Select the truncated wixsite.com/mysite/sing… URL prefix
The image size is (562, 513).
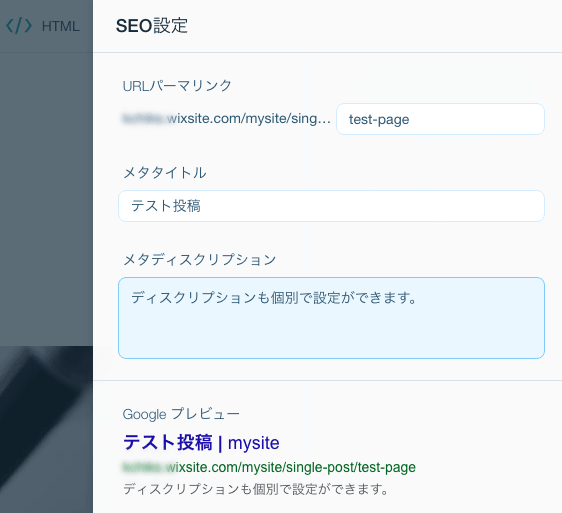click(227, 118)
